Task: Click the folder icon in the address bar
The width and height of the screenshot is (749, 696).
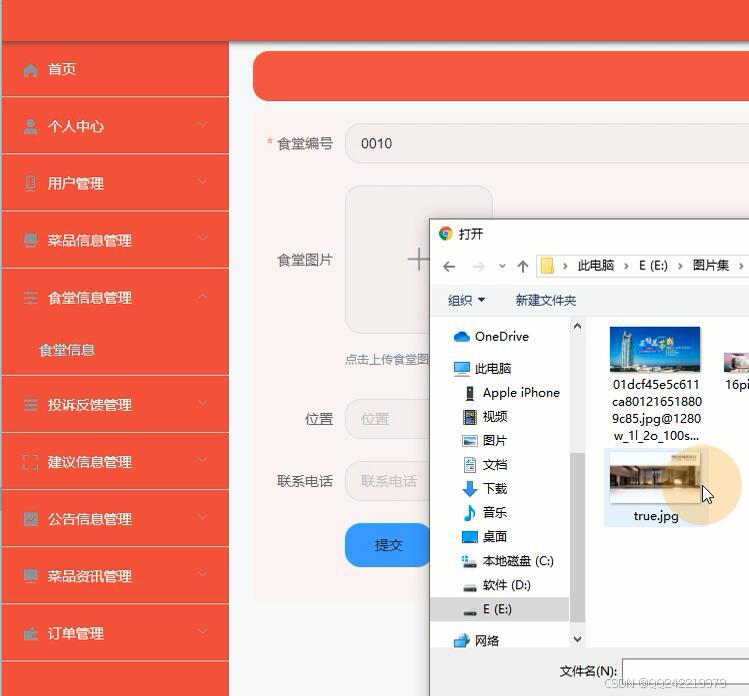Action: (x=547, y=266)
